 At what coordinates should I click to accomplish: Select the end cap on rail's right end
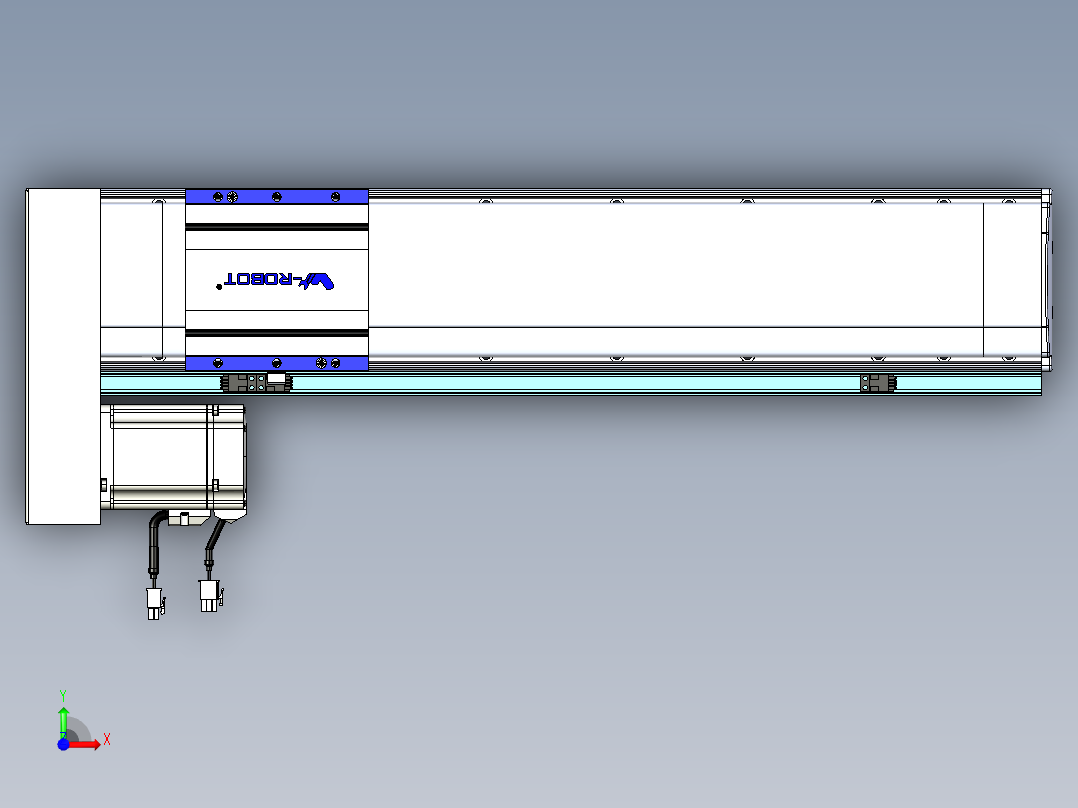[x=1046, y=280]
